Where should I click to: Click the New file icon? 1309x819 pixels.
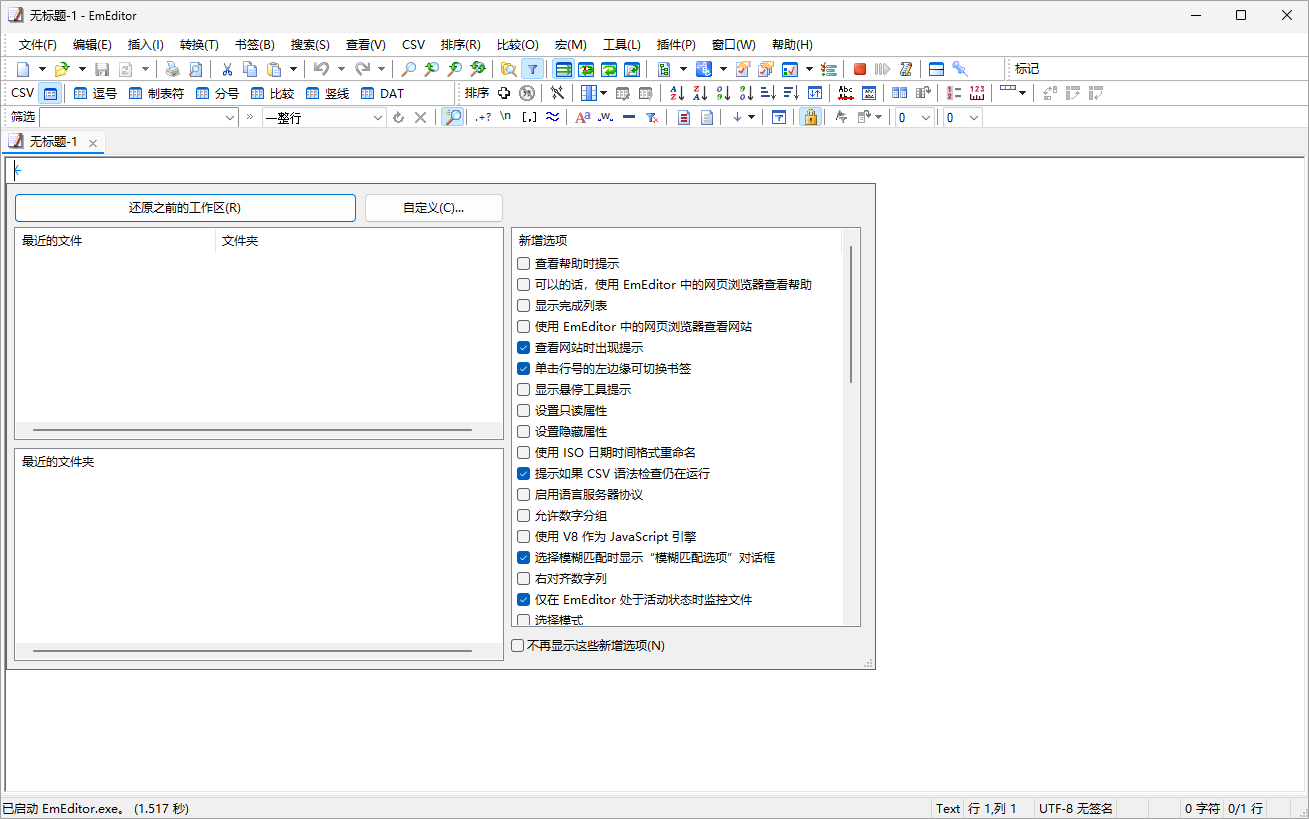point(23,69)
